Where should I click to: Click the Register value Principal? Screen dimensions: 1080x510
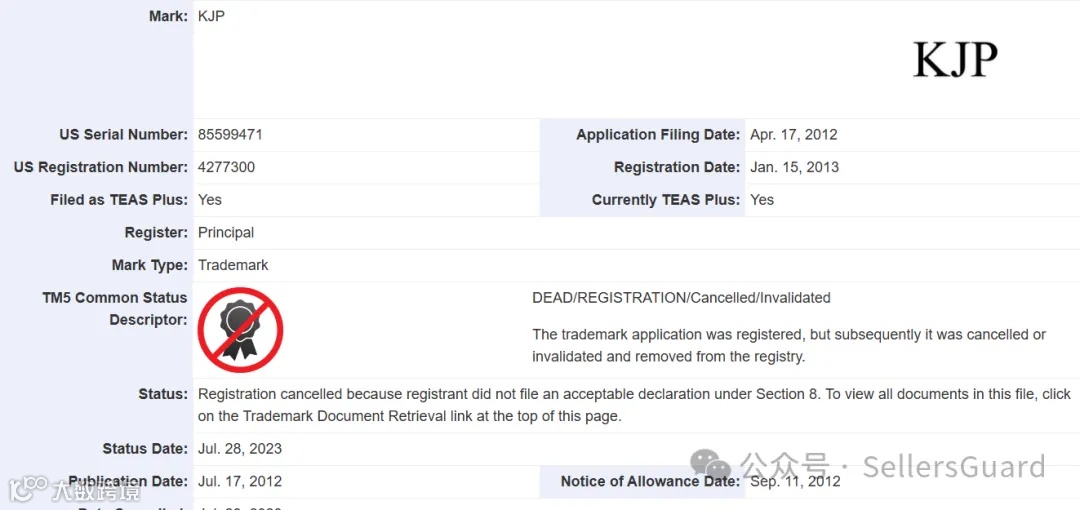point(226,232)
